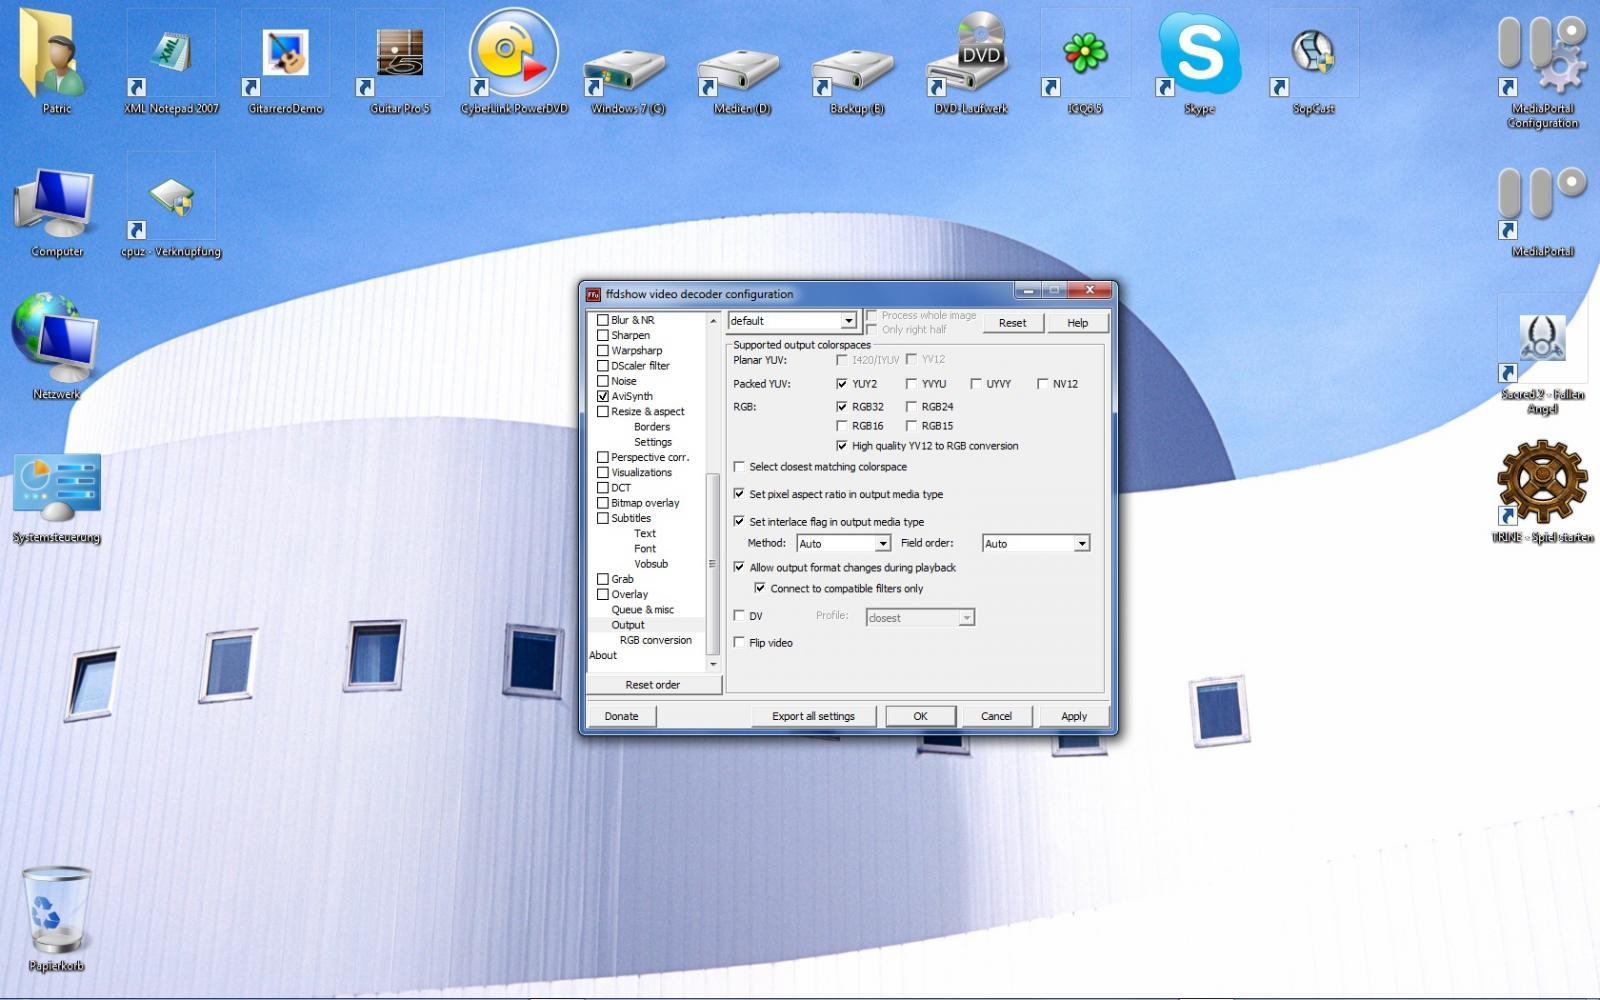This screenshot has width=1600, height=1000.
Task: Select RGB conversion in the filter list
Action: pyautogui.click(x=655, y=640)
